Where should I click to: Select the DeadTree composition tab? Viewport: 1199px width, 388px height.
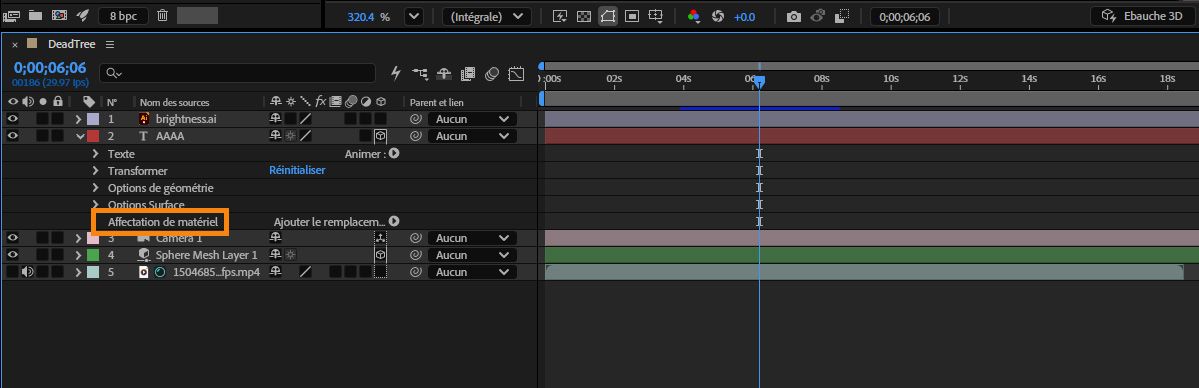(x=71, y=44)
